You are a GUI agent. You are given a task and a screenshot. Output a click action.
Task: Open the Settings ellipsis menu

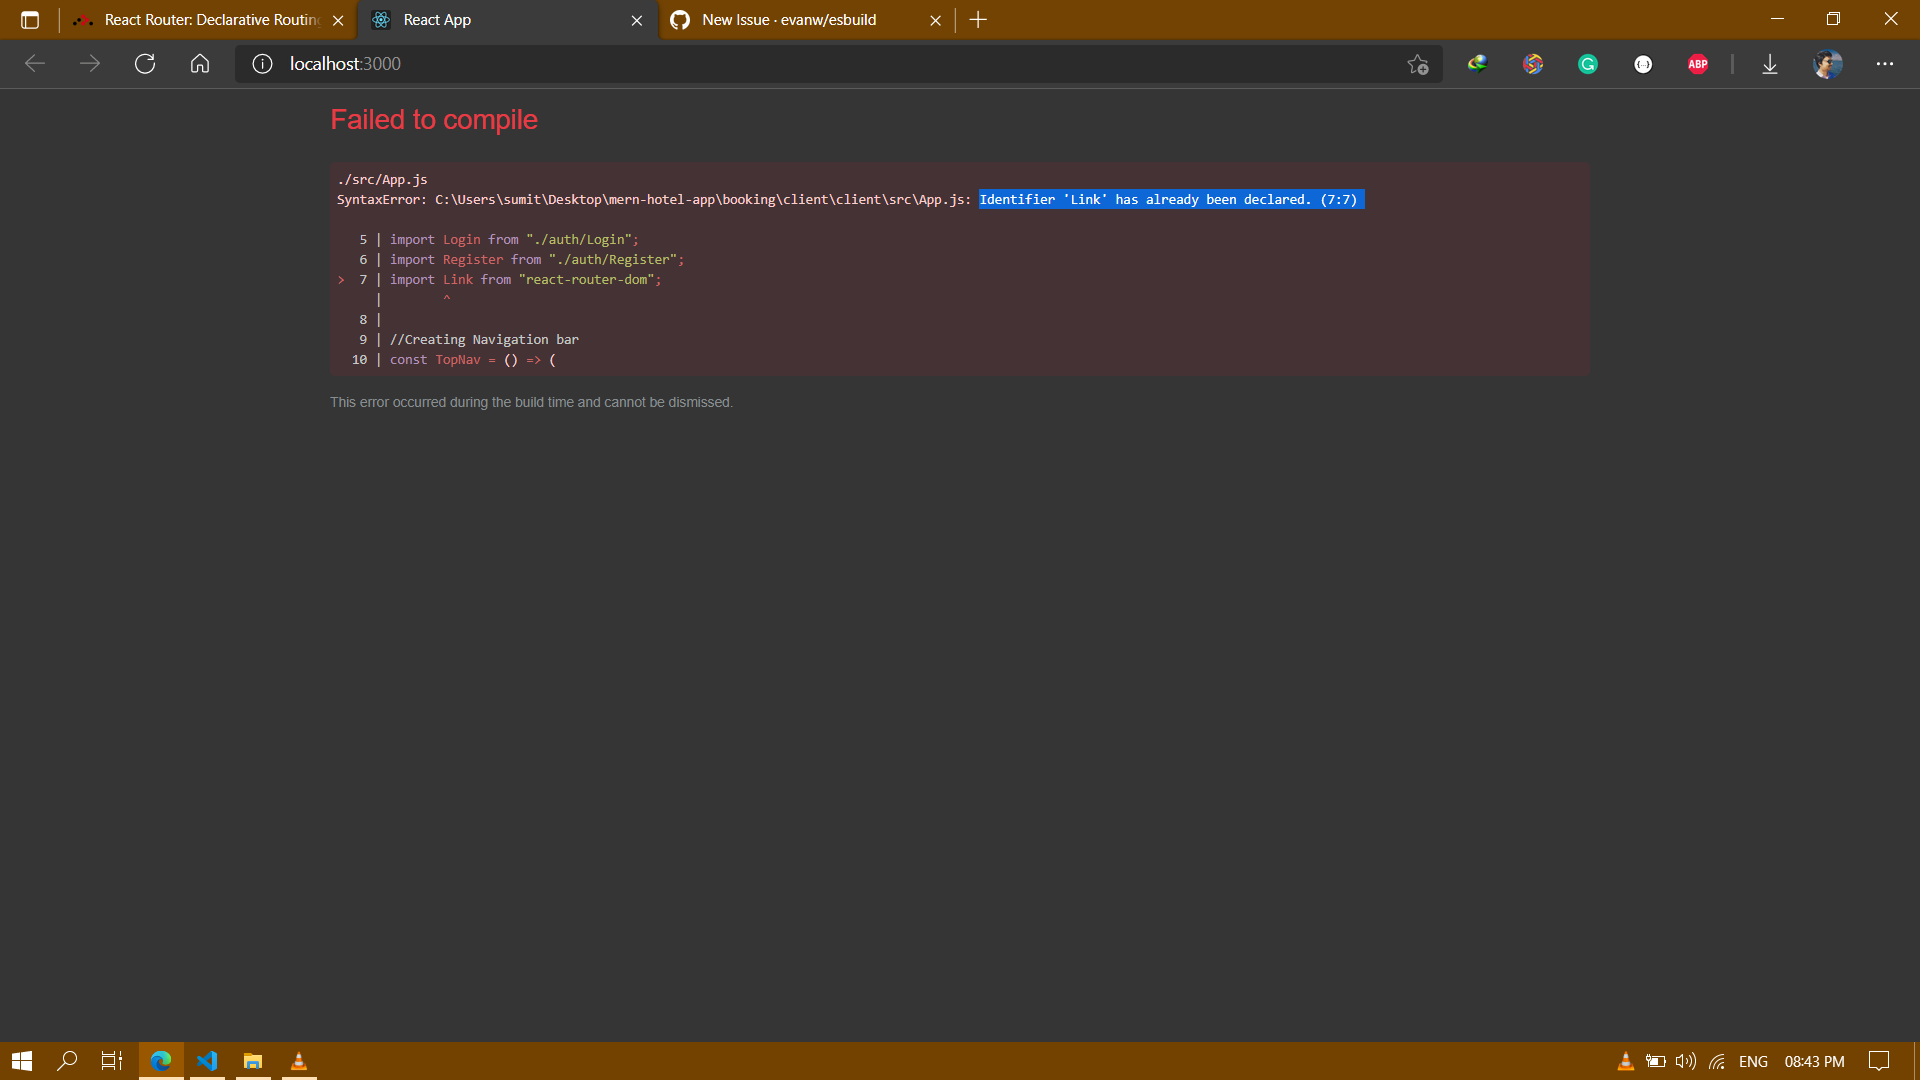[x=1884, y=63]
